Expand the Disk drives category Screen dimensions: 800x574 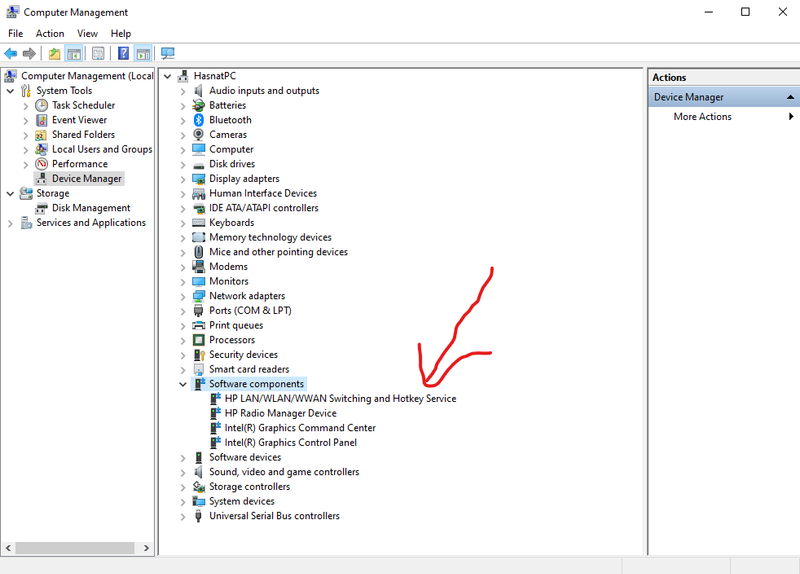point(183,164)
